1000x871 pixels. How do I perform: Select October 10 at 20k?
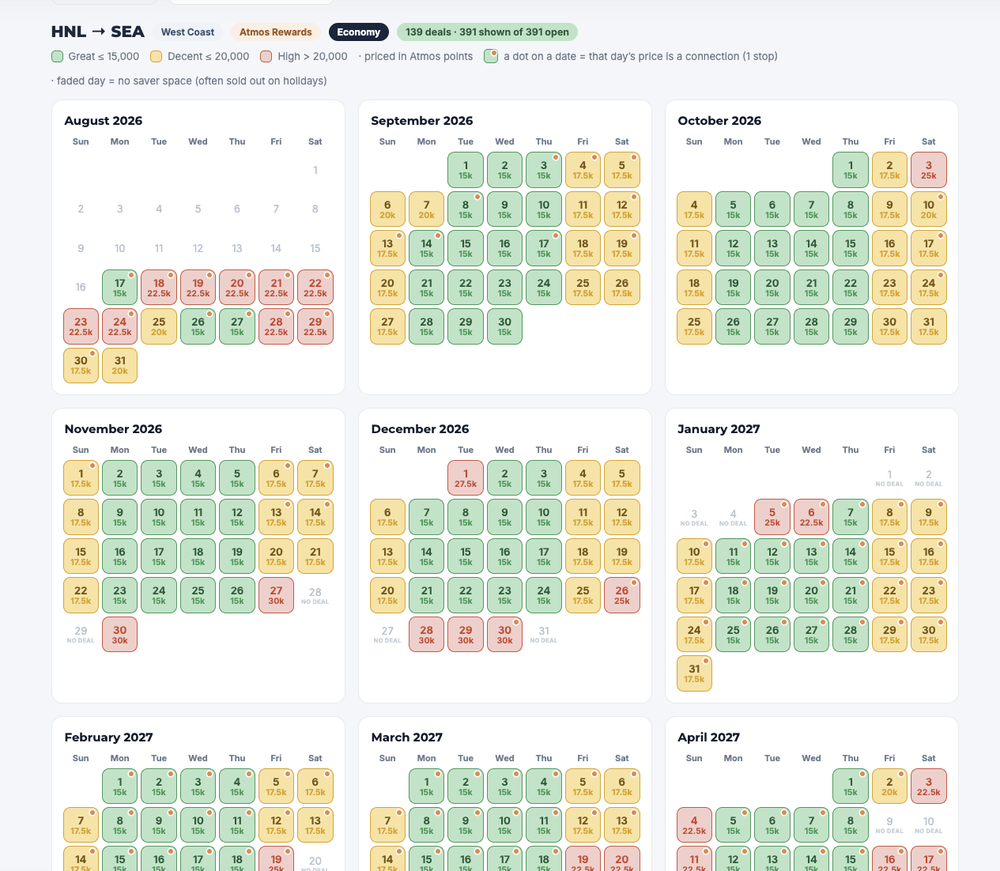click(929, 209)
